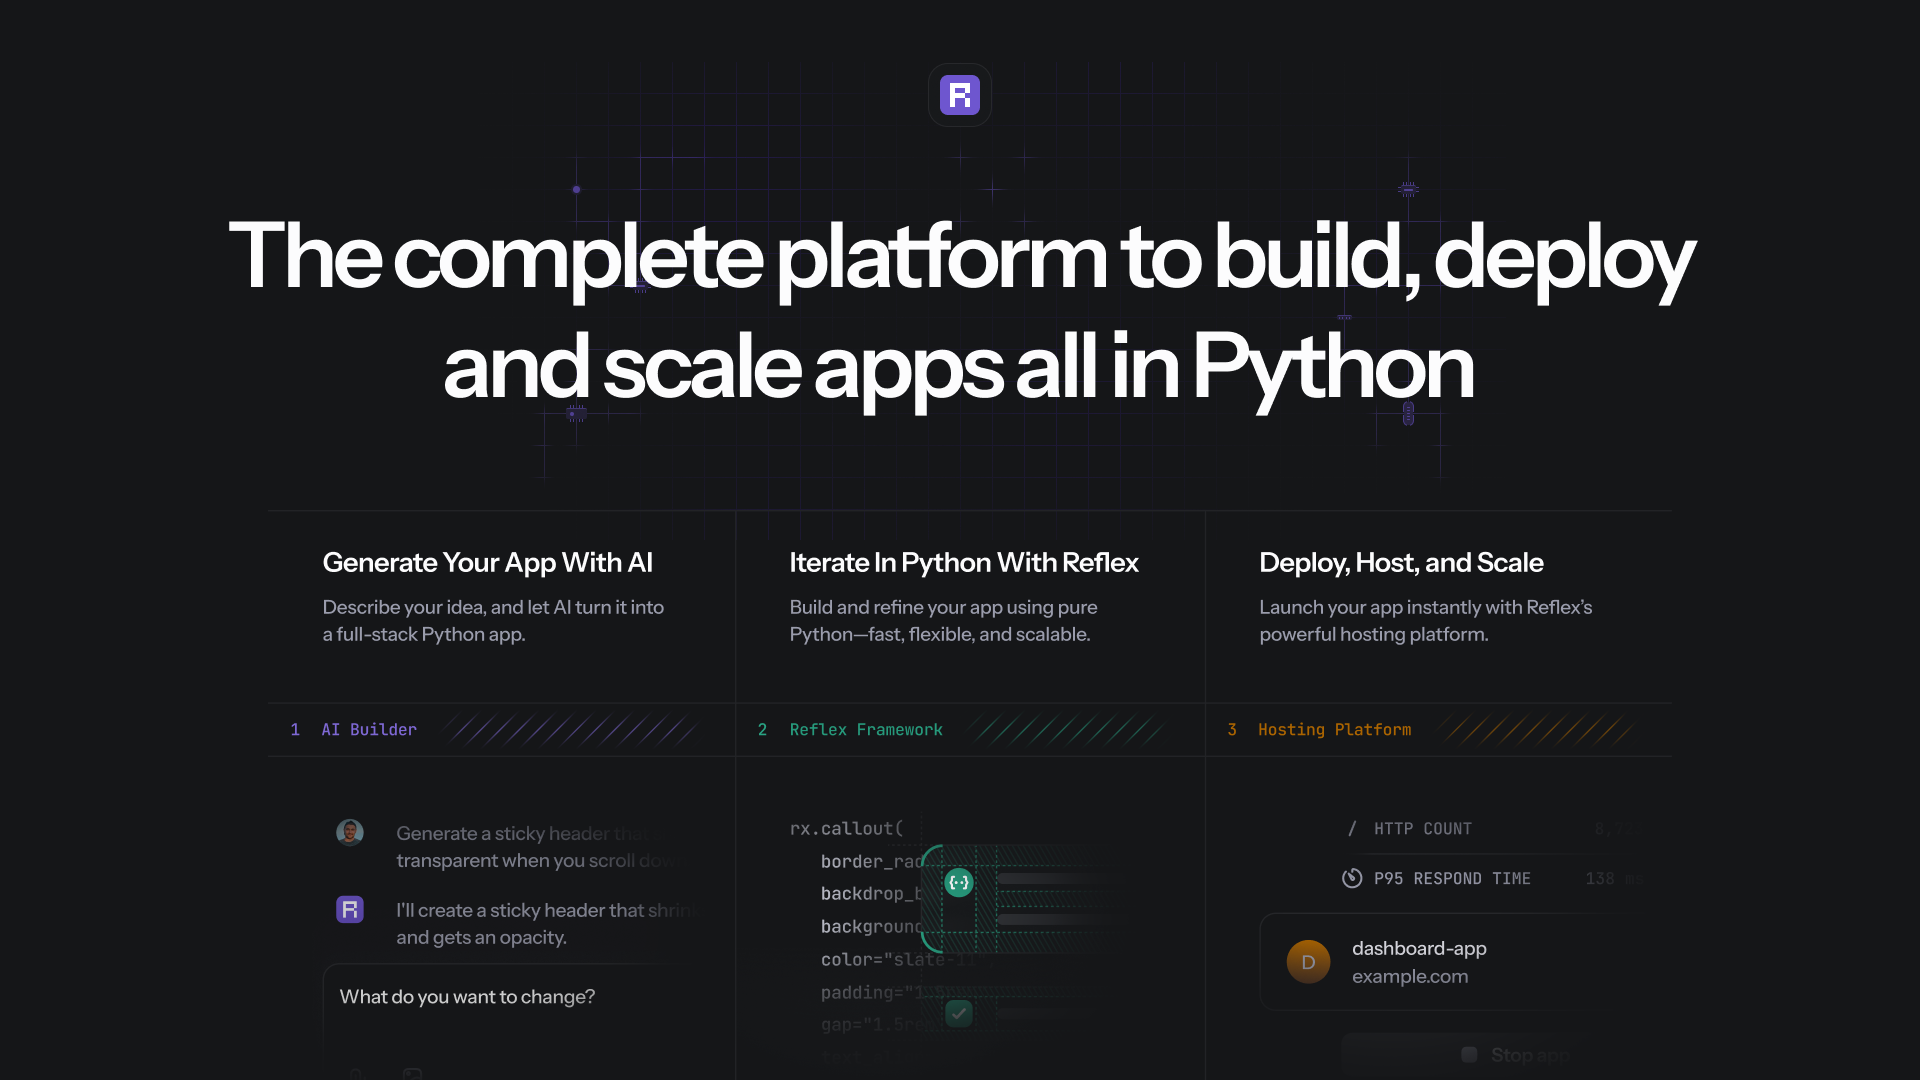Click the attachment icon below the chat input
Viewport: 1920px width, 1080px height.
click(356, 1073)
